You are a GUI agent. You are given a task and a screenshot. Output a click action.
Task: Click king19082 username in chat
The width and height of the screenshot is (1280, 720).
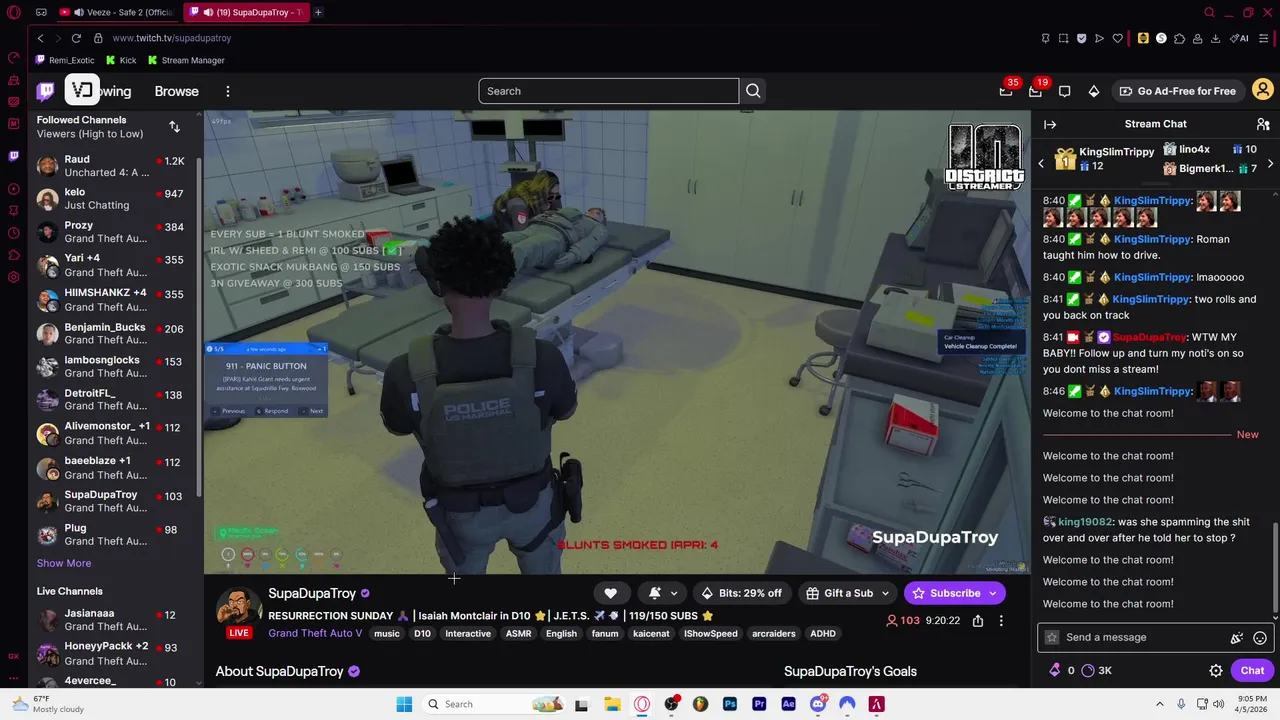(x=1085, y=522)
